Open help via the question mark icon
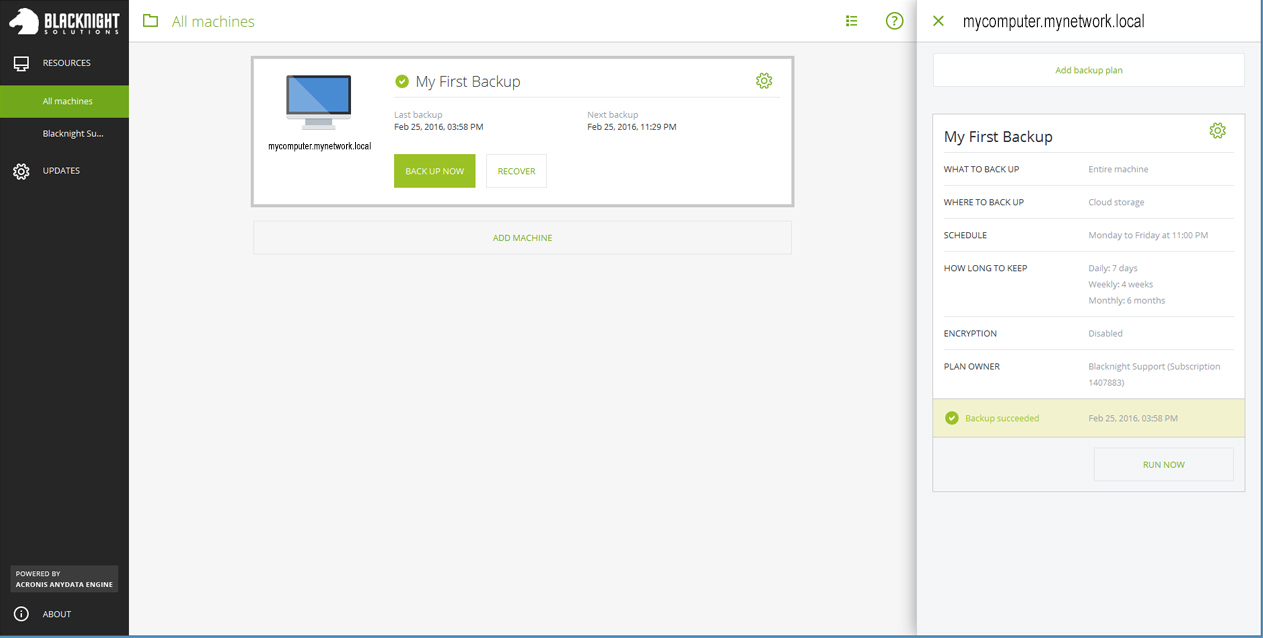 (894, 21)
